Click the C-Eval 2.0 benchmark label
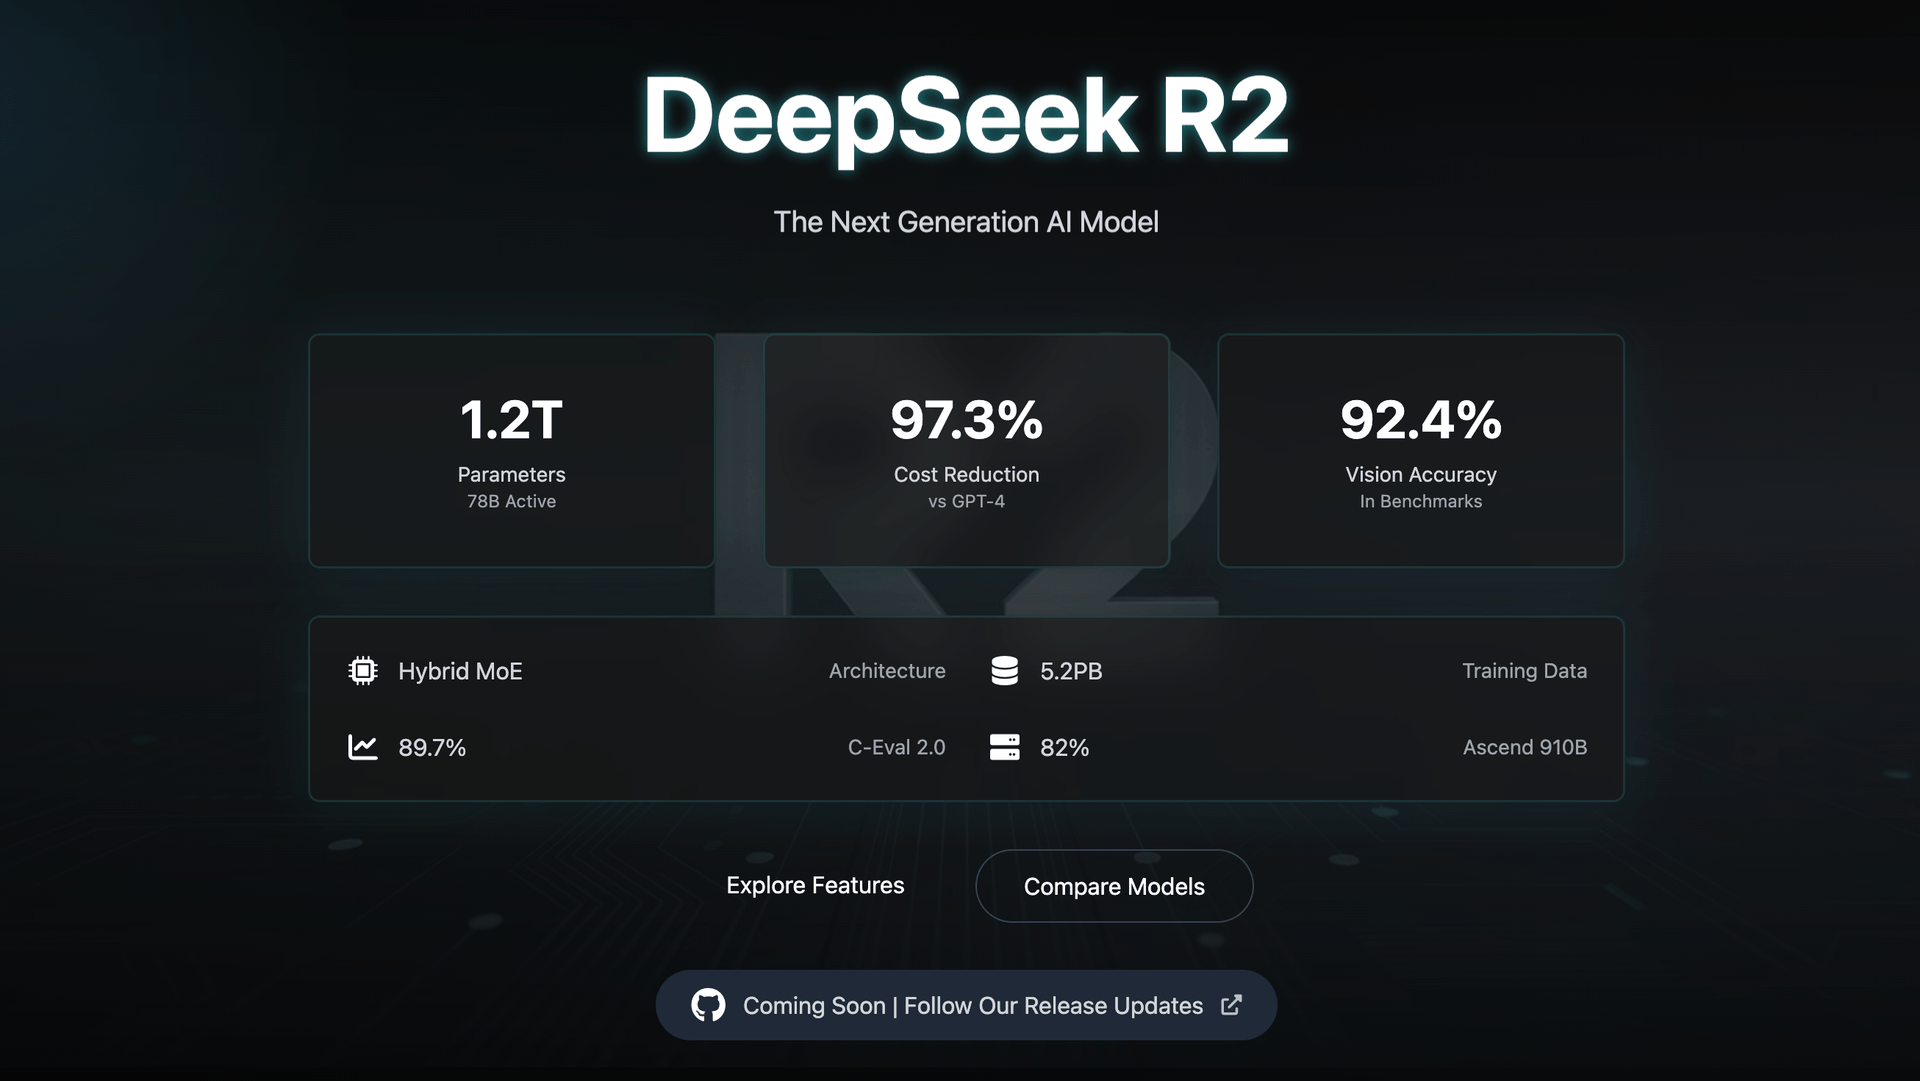 point(896,747)
